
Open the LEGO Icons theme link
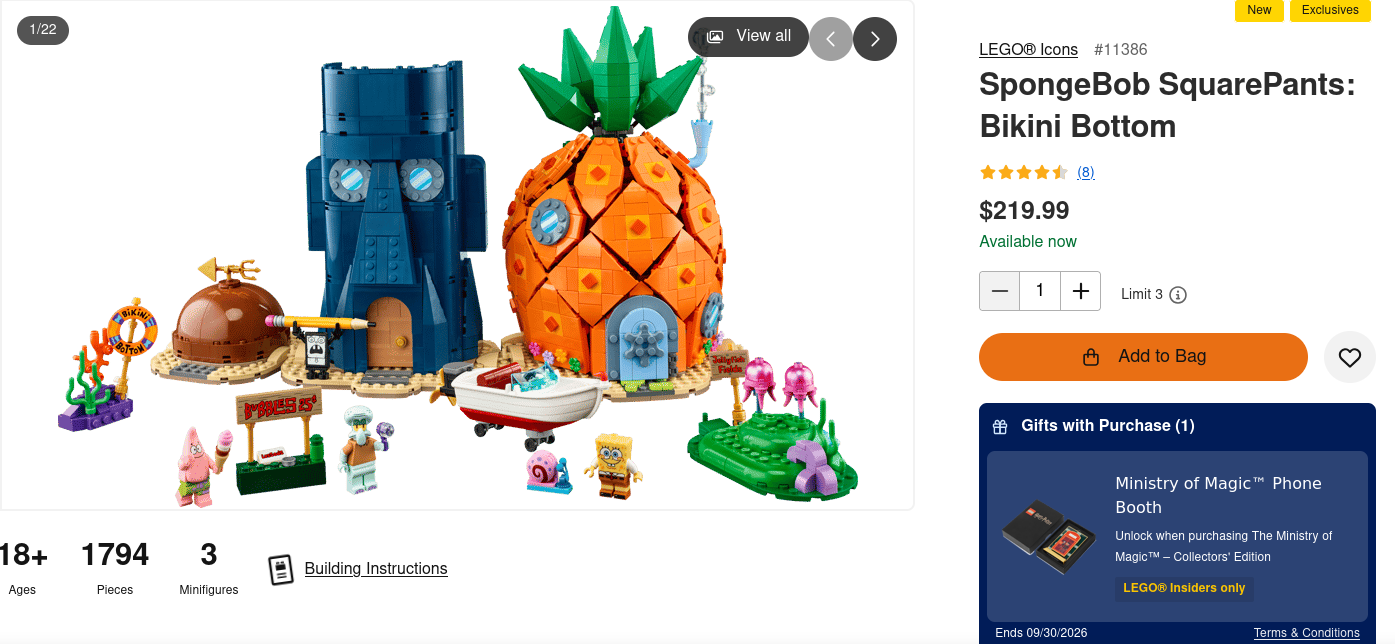(x=1028, y=49)
